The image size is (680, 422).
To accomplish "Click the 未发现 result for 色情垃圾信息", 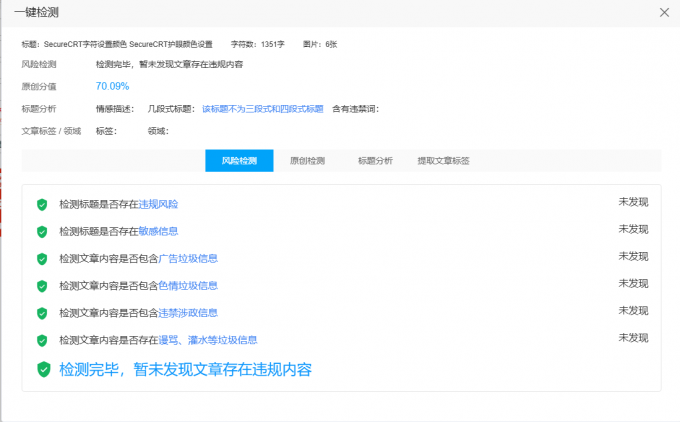I will [633, 284].
